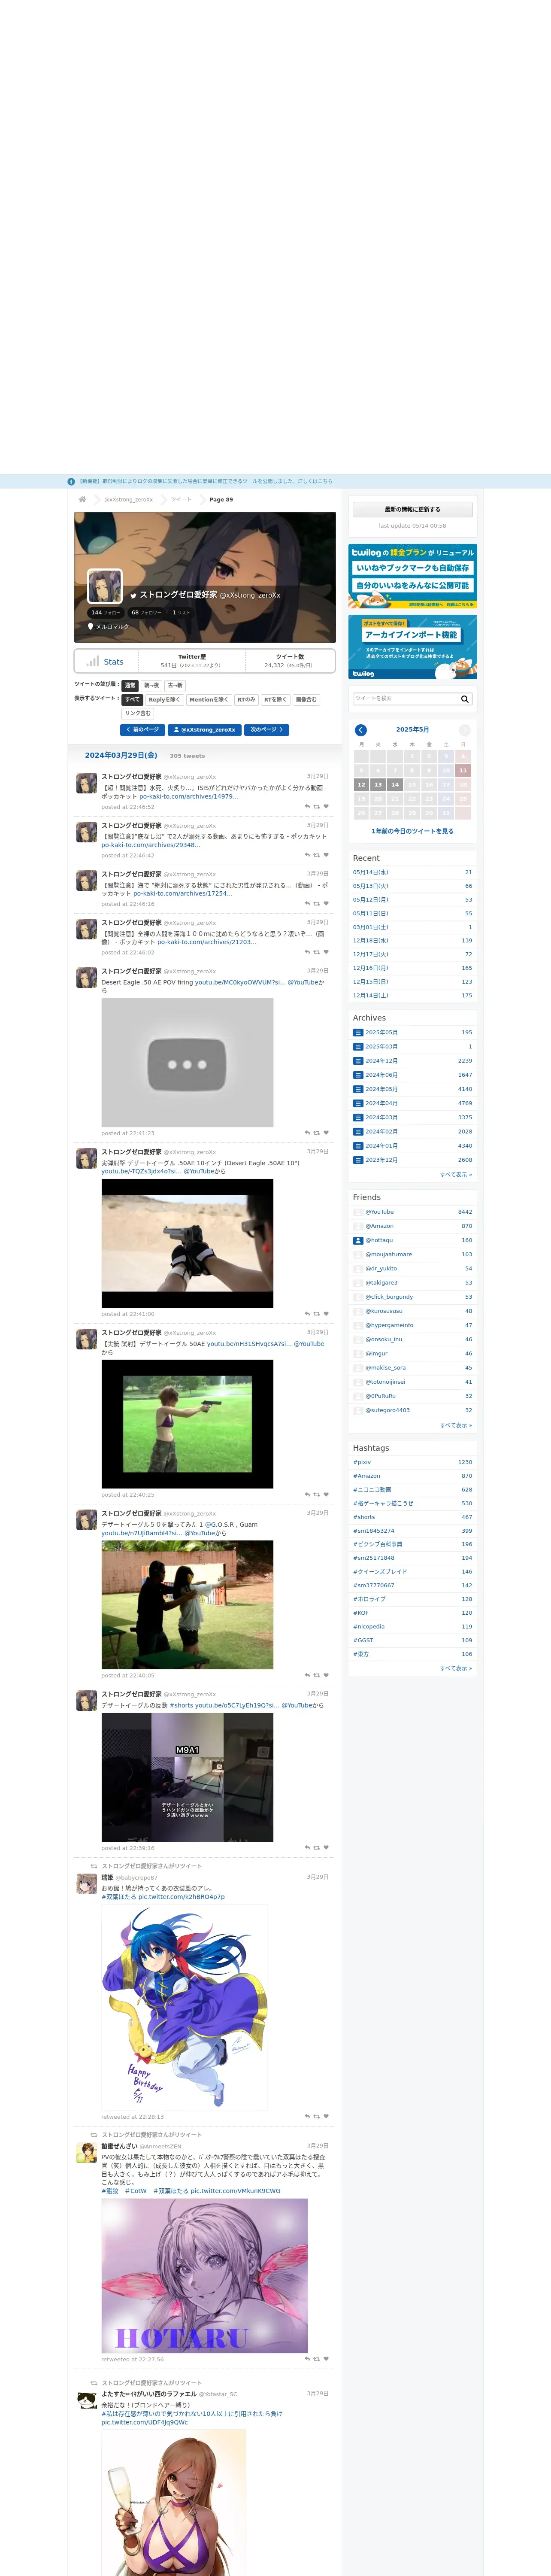Open the Happy Birthday illustration image
Viewport: 551px width, 2576px height.
[185, 2007]
